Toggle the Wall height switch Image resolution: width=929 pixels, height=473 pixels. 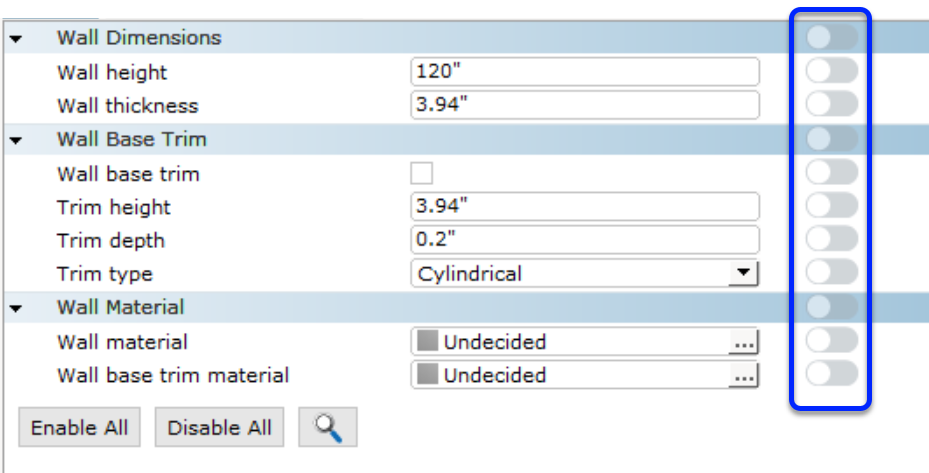tap(832, 71)
